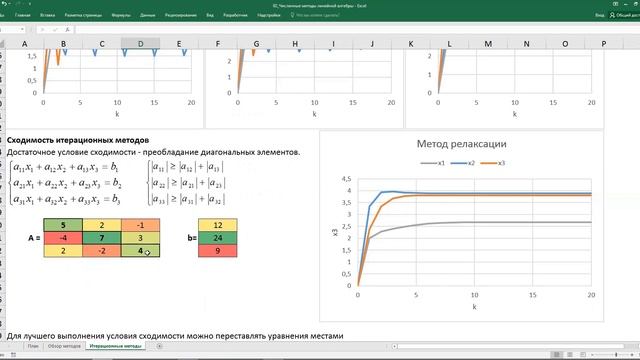Image resolution: width=640 pixels, height=360 pixels.
Task: Select matrix A cell with value -4
Action: 63,238
